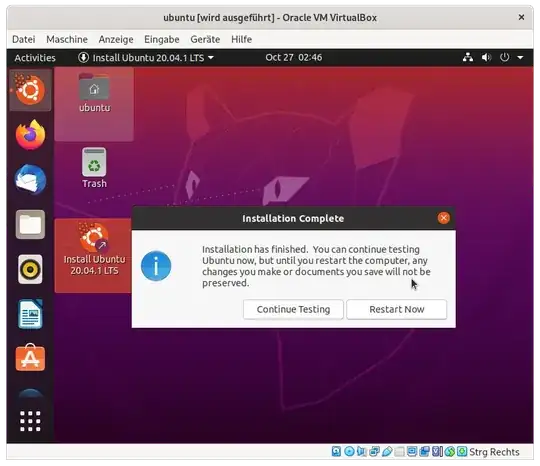Click the Continue Testing button
The image size is (540, 466).
click(x=293, y=309)
